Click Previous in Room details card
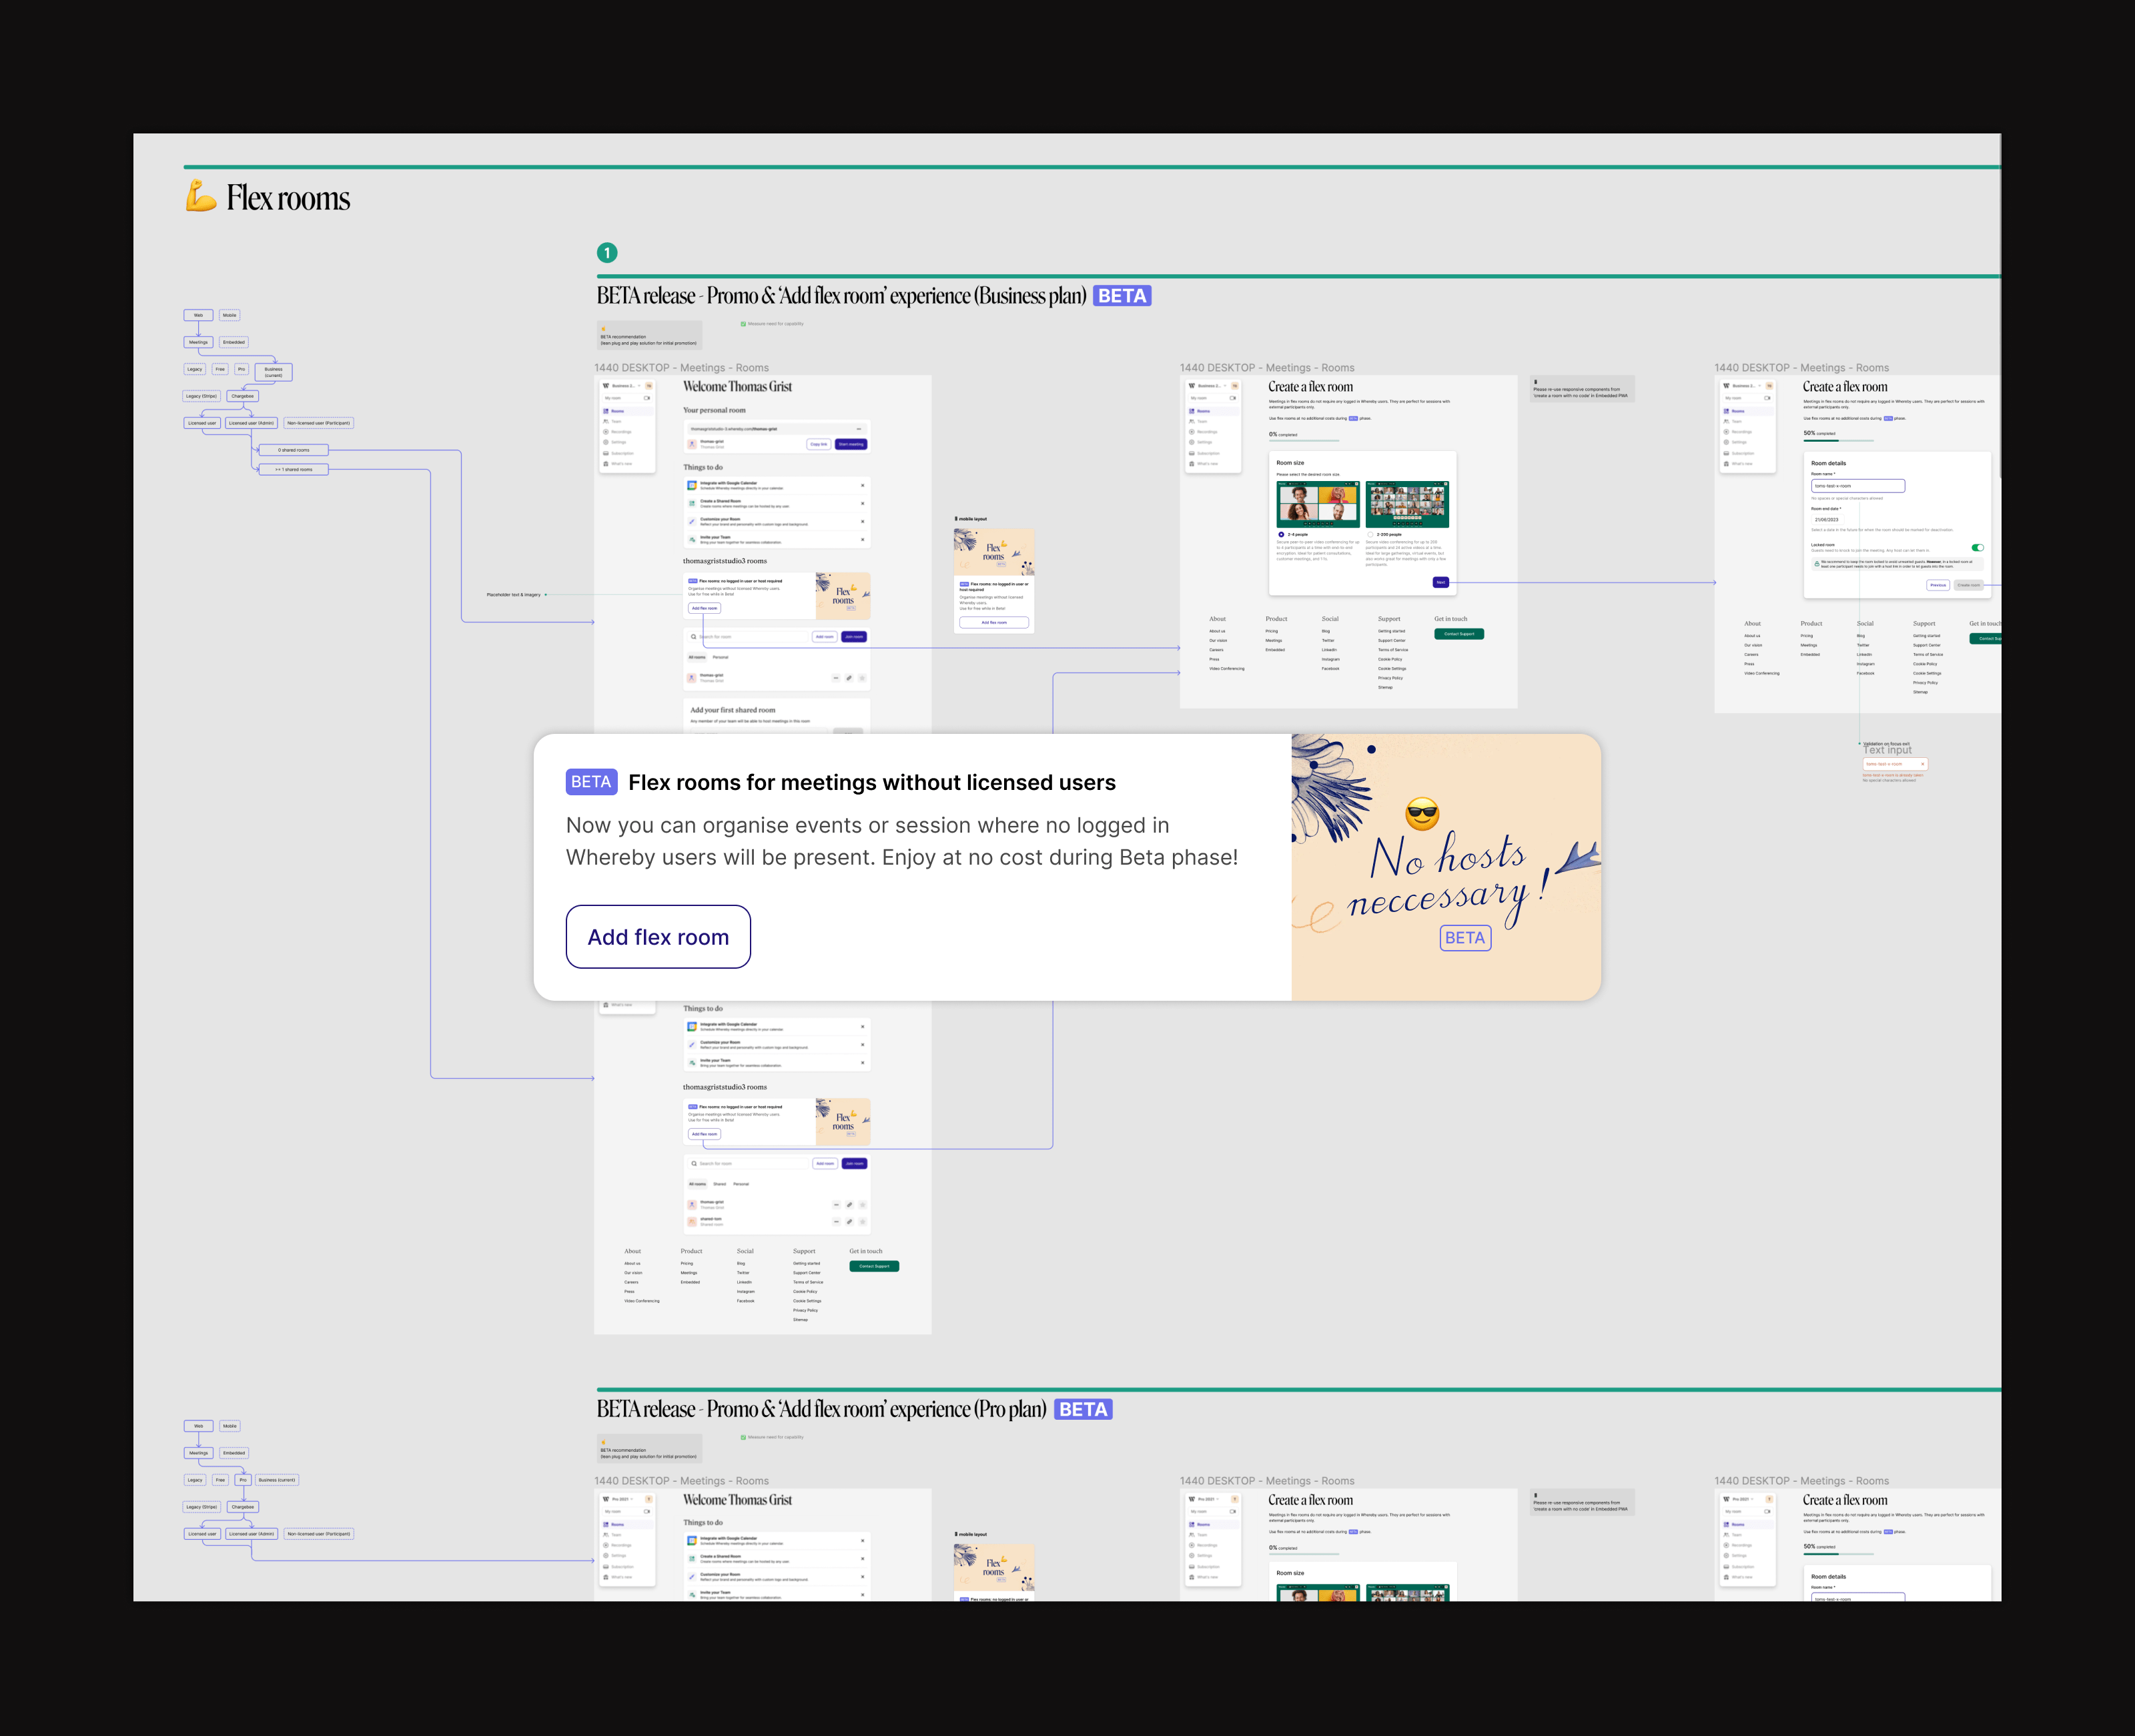Image resolution: width=2135 pixels, height=1736 pixels. pos(1938,585)
